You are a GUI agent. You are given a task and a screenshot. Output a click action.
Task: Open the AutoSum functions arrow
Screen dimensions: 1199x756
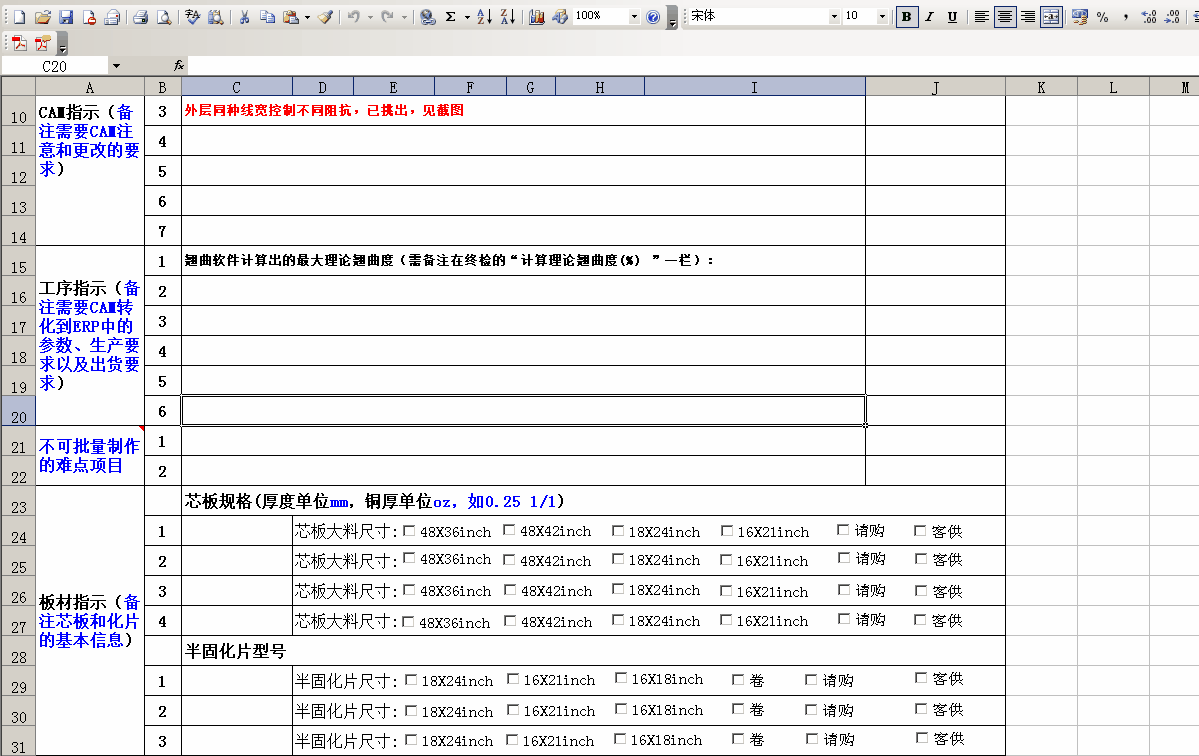467,16
